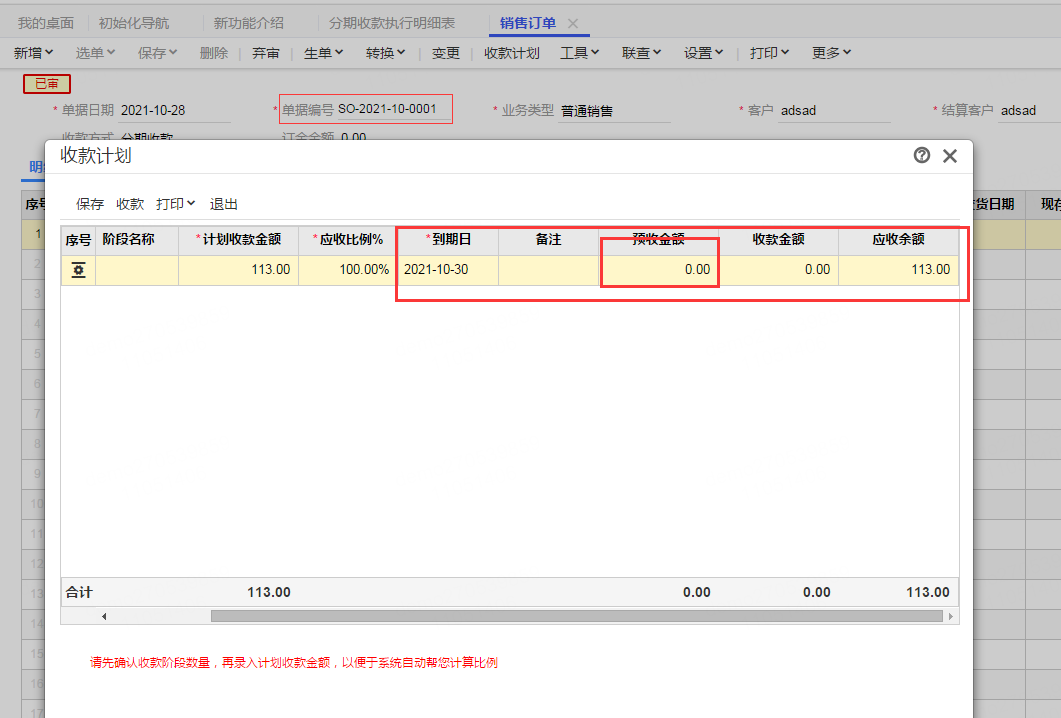Click the 应收余额 cell 113.00
Screen dimensions: 1061x718
(899, 270)
